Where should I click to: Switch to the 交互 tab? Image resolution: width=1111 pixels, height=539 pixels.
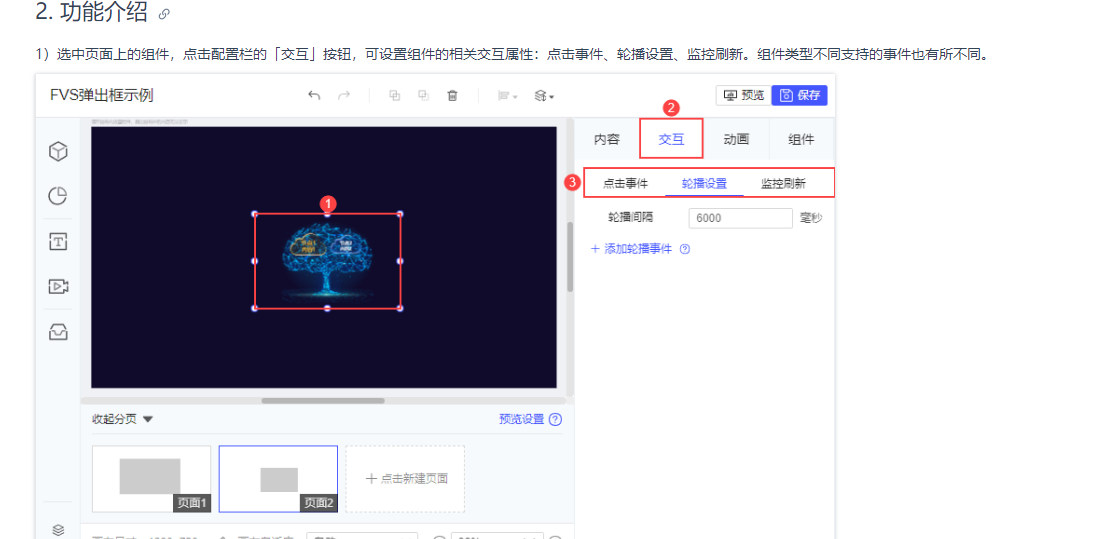coord(672,140)
